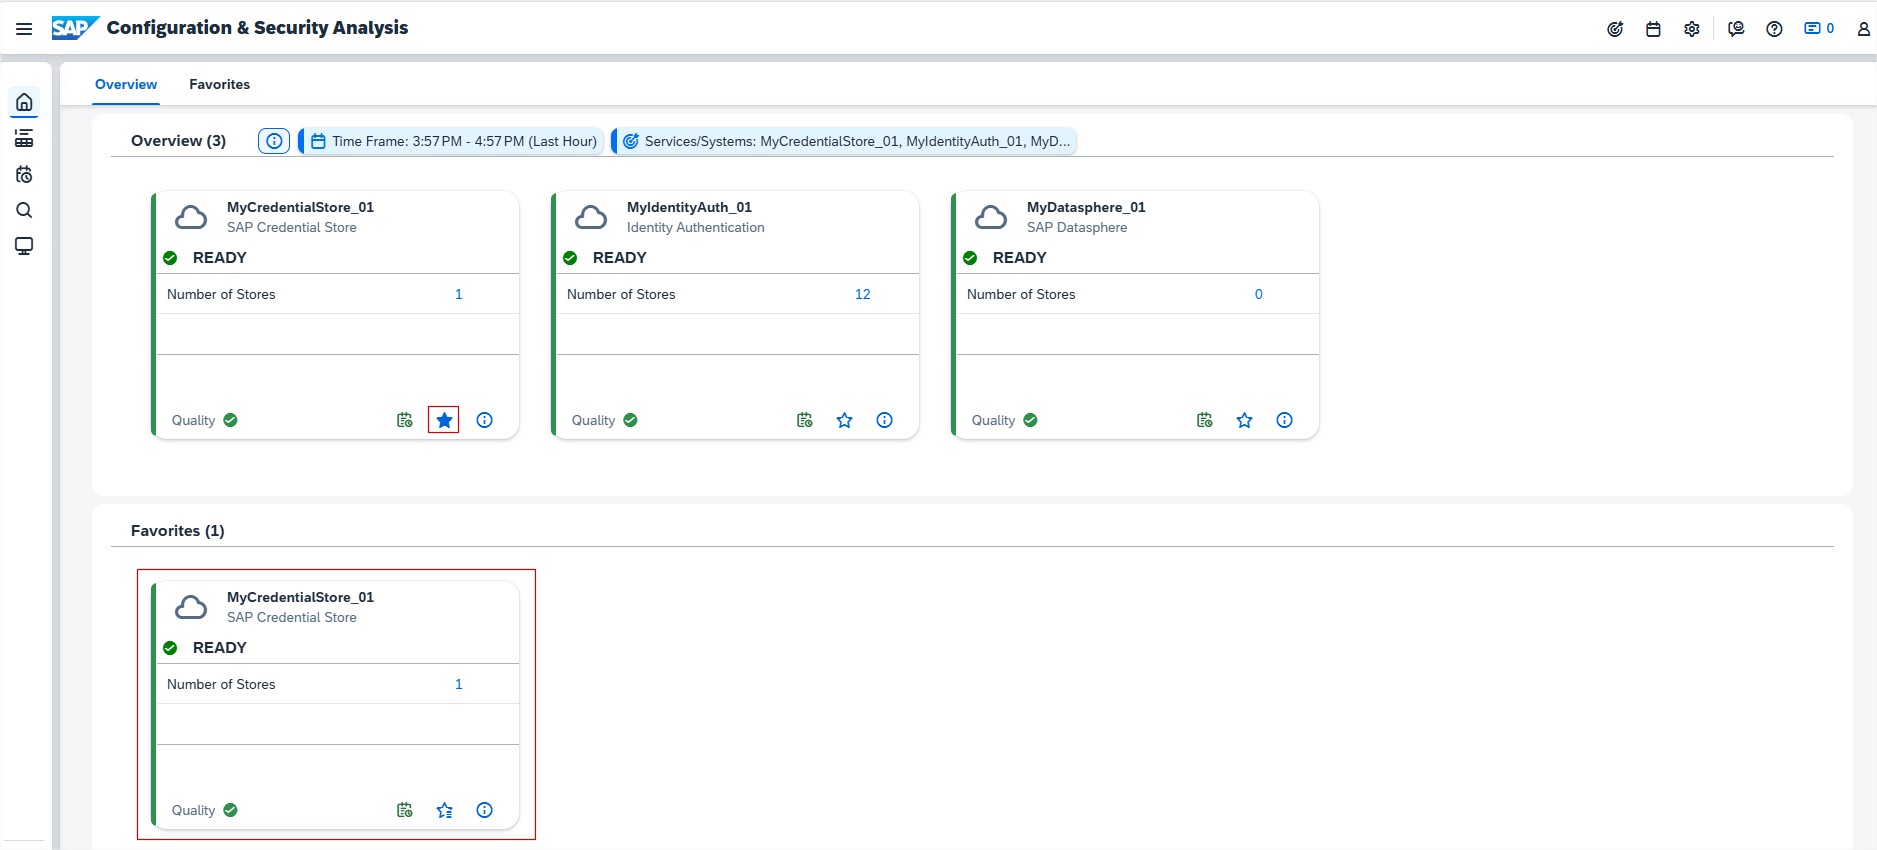Image resolution: width=1877 pixels, height=850 pixels.
Task: Open the calendar icon in header
Action: pos(1653,29)
